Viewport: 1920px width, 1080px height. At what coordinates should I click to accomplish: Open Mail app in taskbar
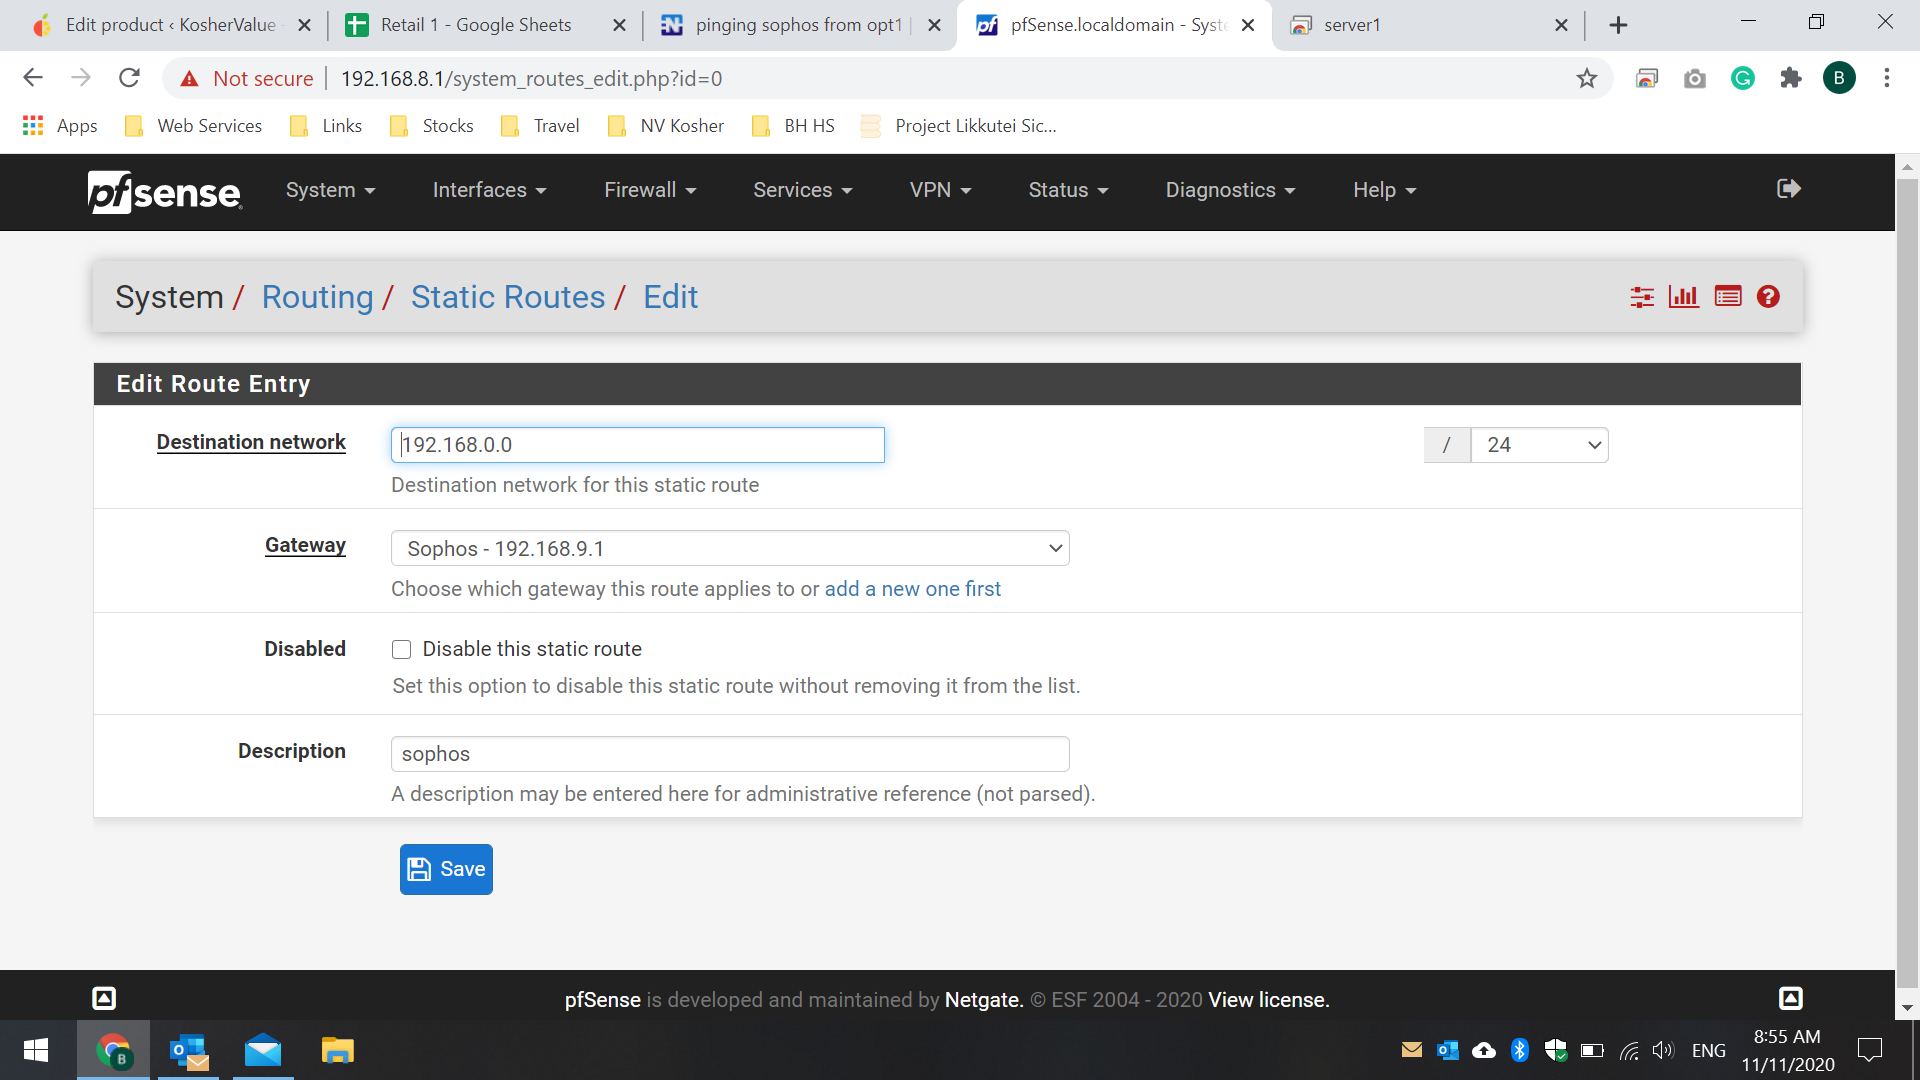point(263,1050)
